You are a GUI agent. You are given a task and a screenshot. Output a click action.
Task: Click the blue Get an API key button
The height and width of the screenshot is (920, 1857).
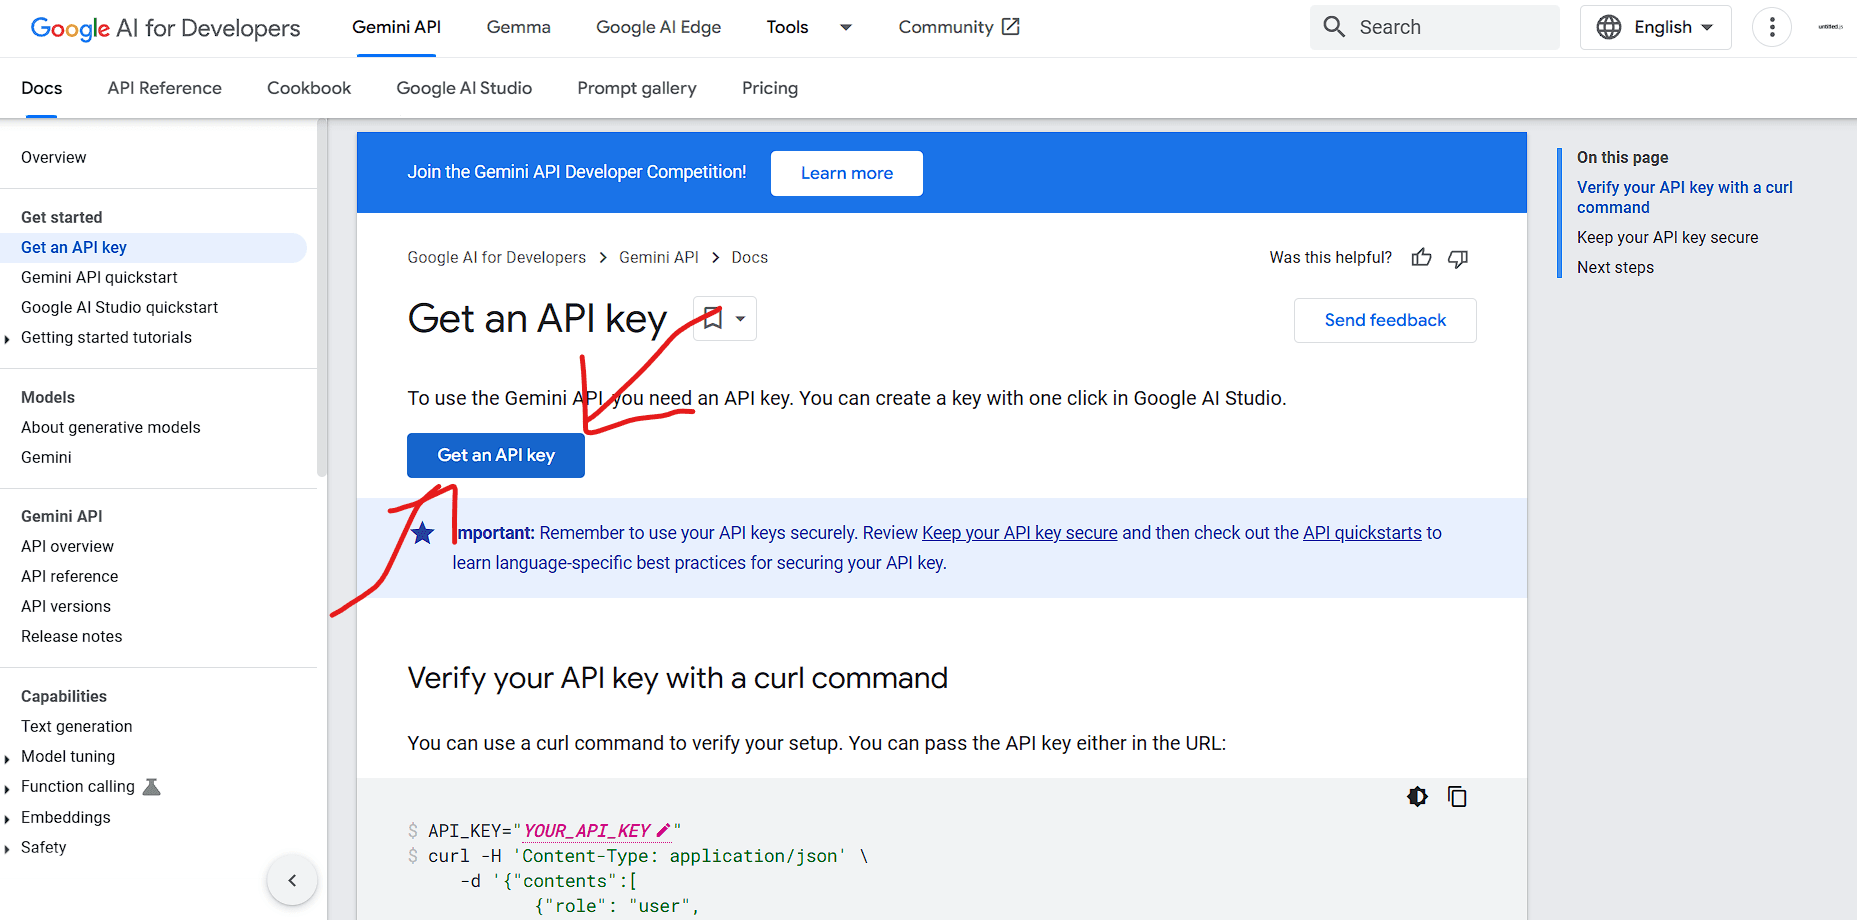(495, 455)
